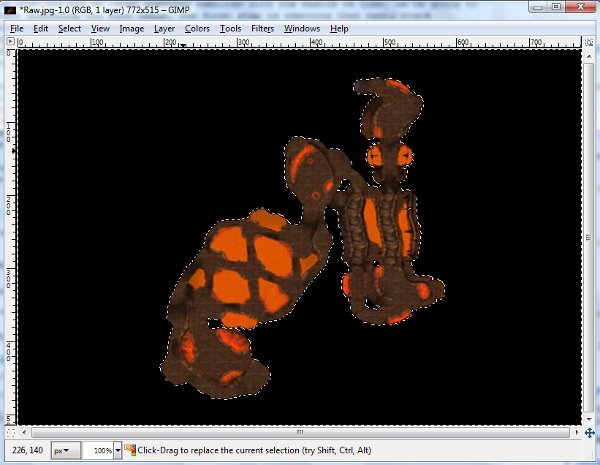Click the horizontal scrollbar left arrow
This screenshot has height=465, width=600.
24,432
